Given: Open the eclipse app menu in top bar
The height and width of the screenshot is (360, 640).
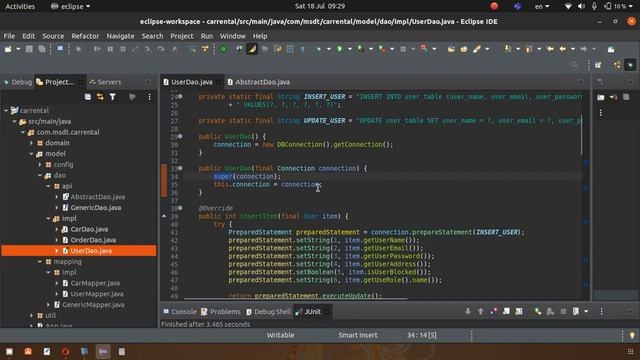Looking at the screenshot, I should (x=70, y=7).
